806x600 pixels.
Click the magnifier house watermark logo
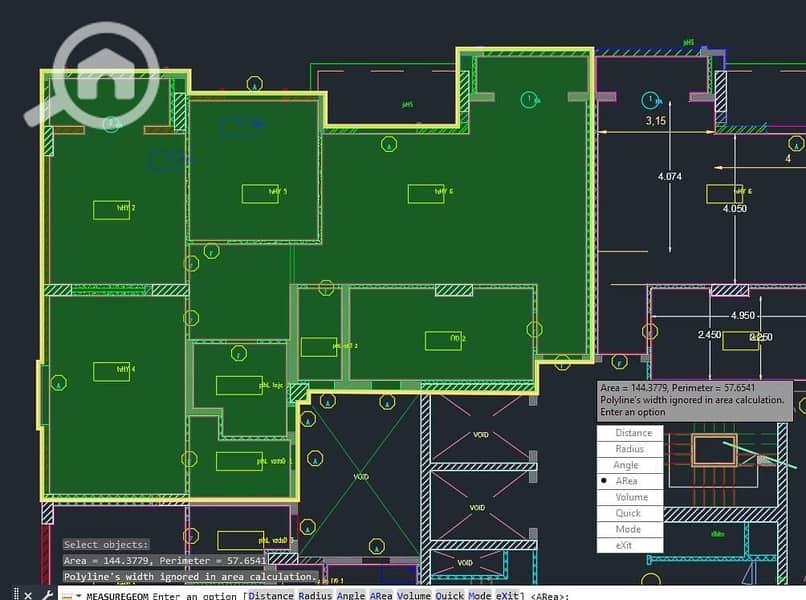95,75
